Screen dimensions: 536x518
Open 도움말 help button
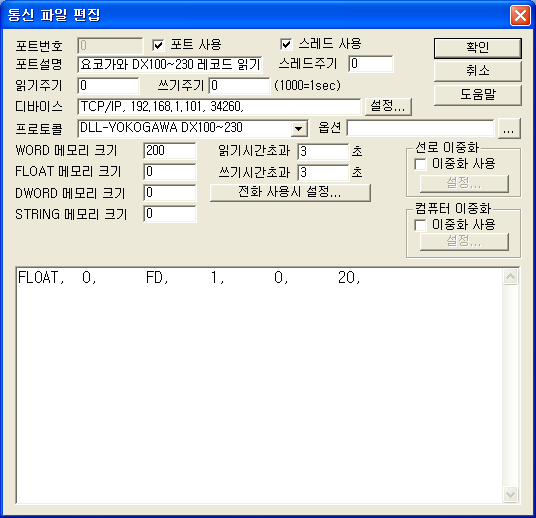[x=478, y=94]
